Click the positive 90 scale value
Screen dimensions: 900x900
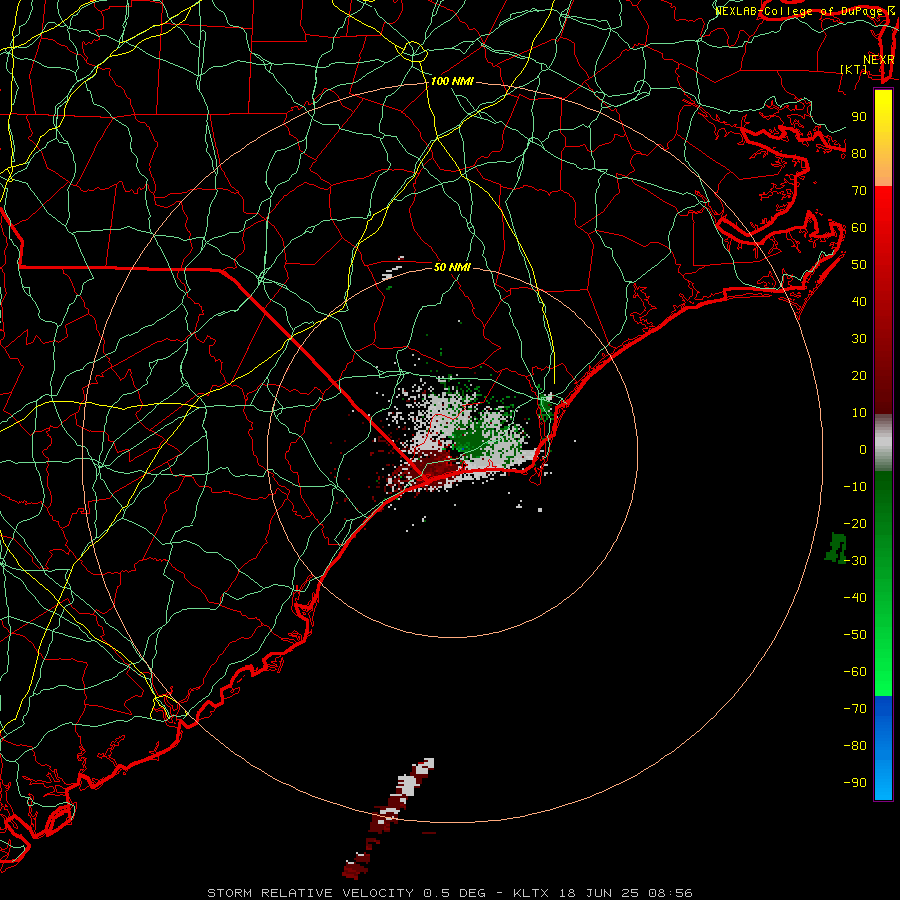(859, 117)
